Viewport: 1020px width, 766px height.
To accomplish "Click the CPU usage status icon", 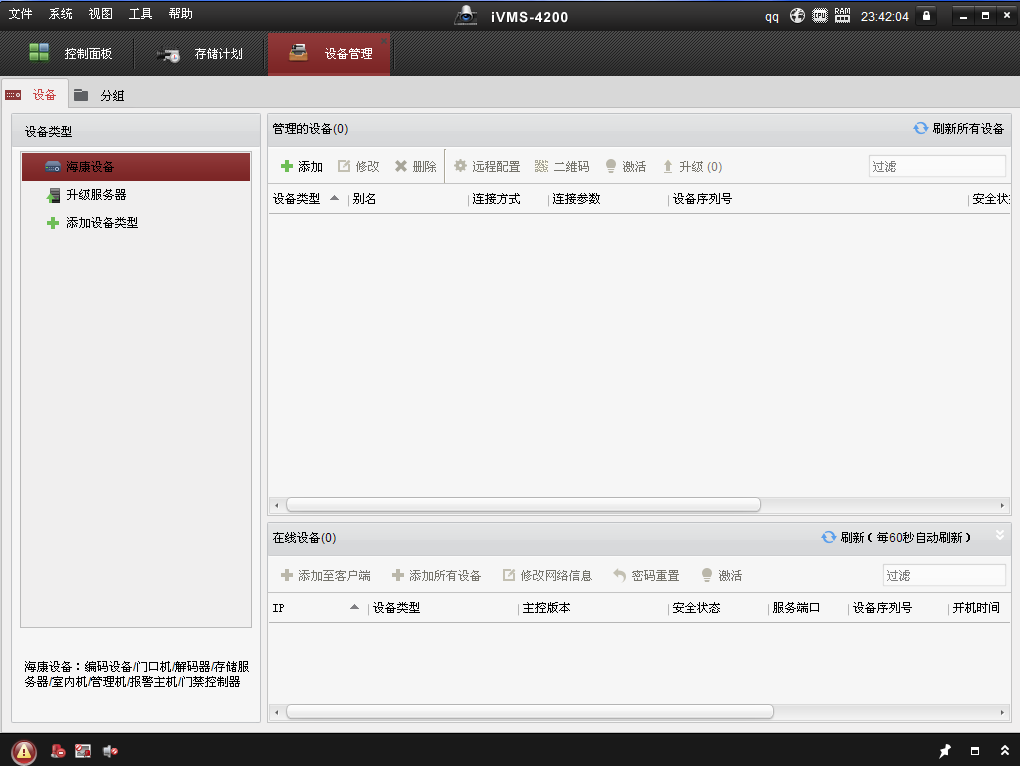I will point(820,16).
